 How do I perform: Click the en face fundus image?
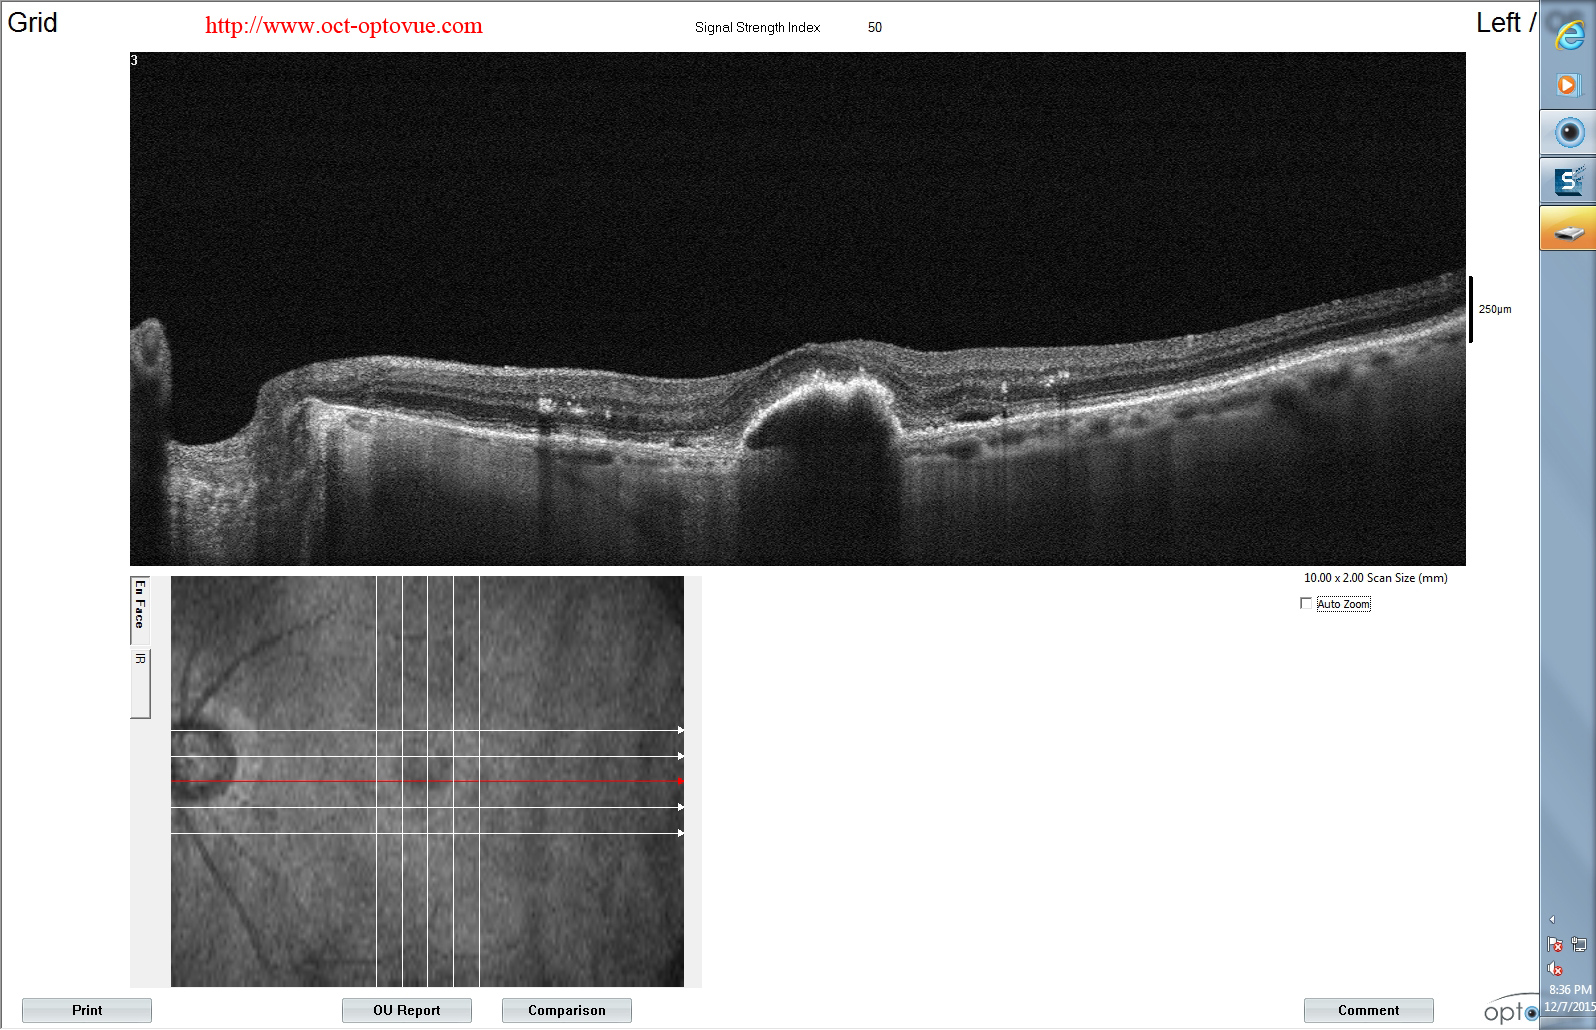(x=427, y=781)
